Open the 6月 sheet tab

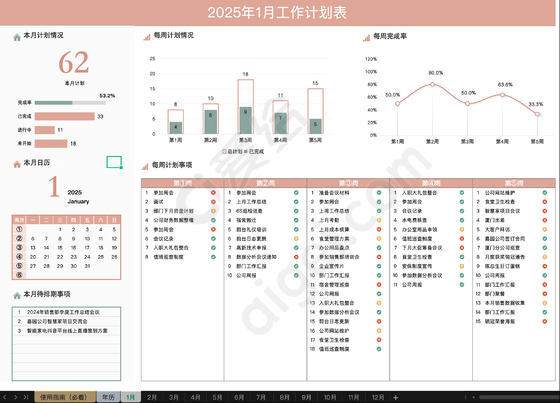[x=239, y=397]
